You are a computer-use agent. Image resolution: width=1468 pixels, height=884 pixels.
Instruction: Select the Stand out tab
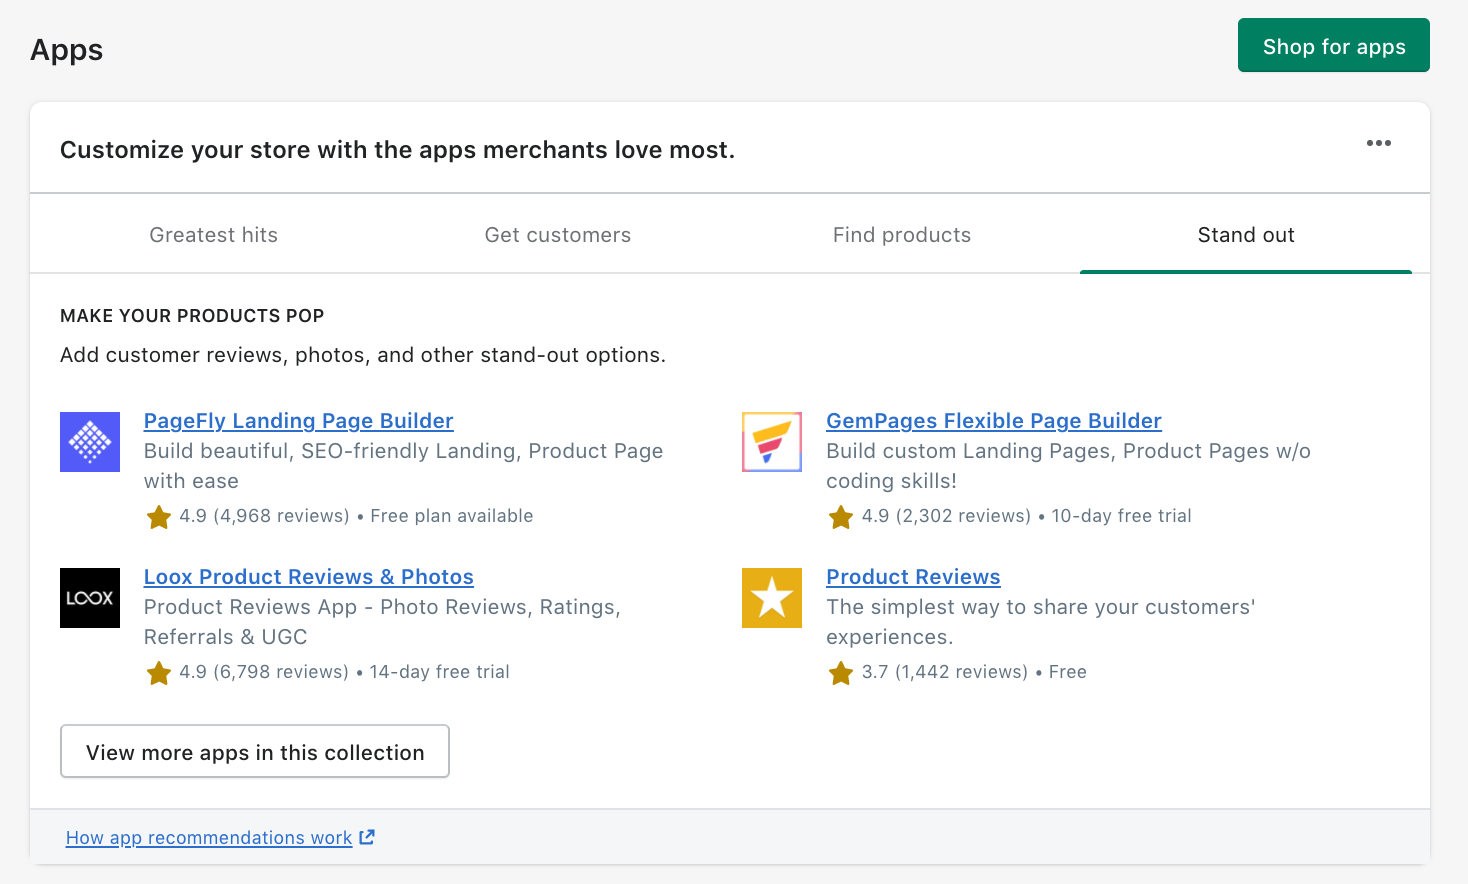(1246, 235)
